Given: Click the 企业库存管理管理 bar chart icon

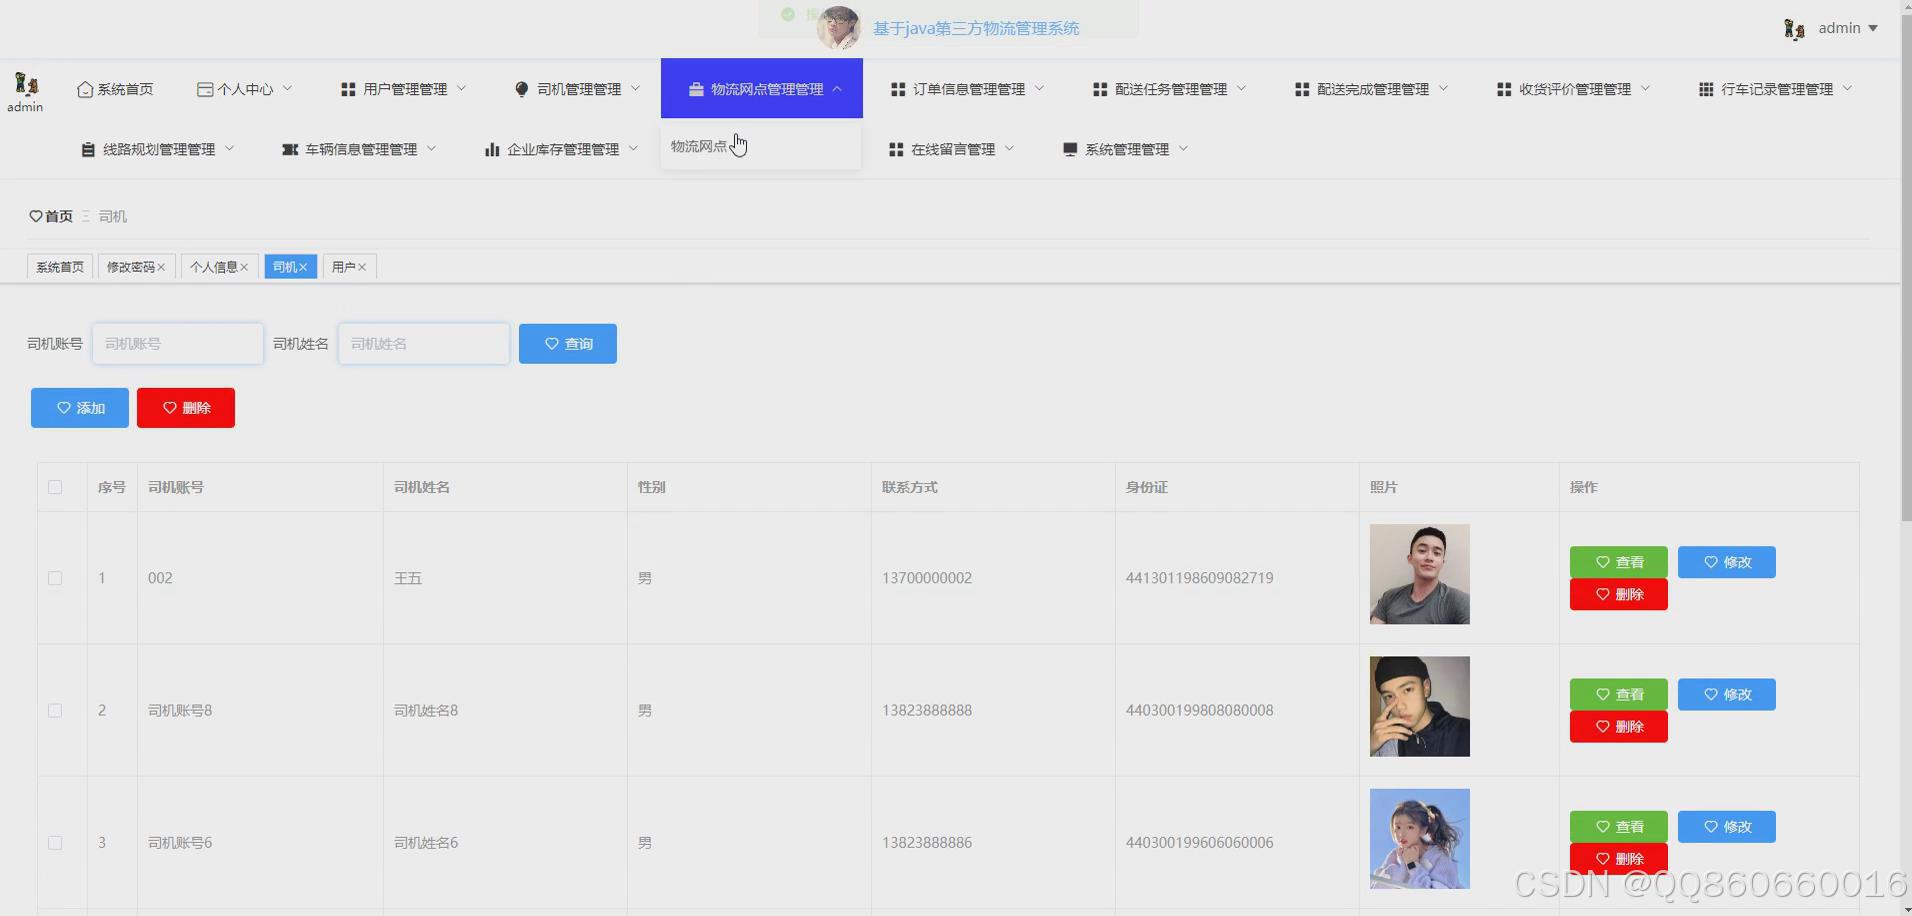Looking at the screenshot, I should click(492, 148).
